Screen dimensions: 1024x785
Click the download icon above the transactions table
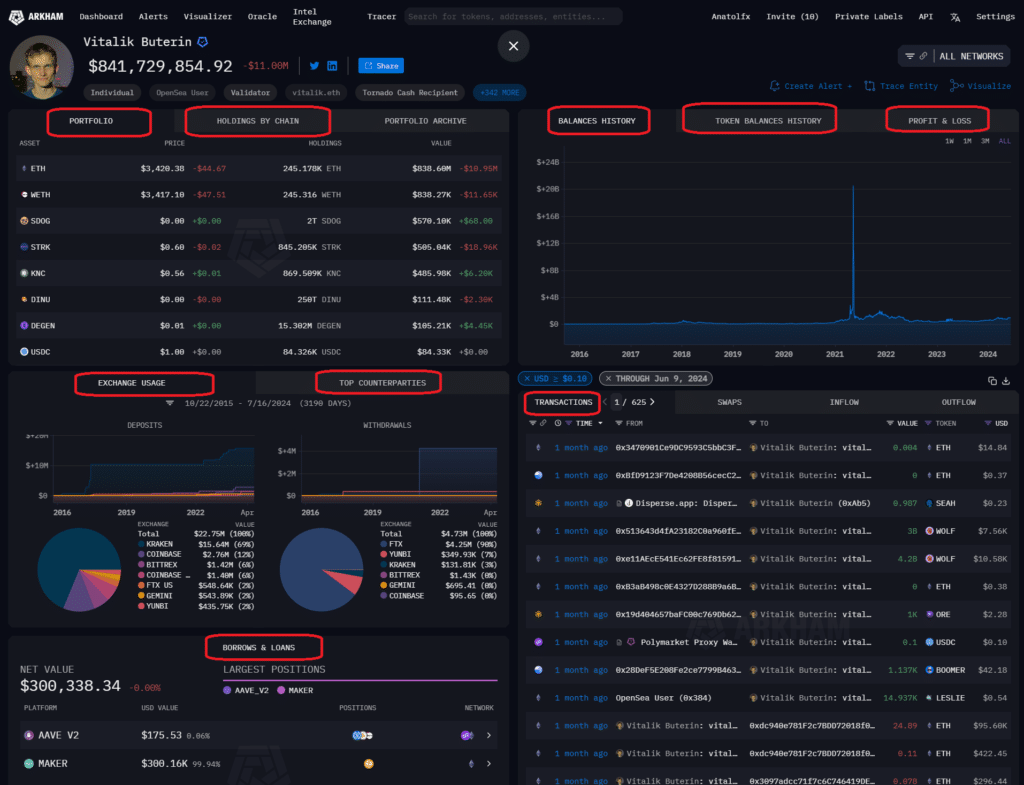pyautogui.click(x=1006, y=381)
